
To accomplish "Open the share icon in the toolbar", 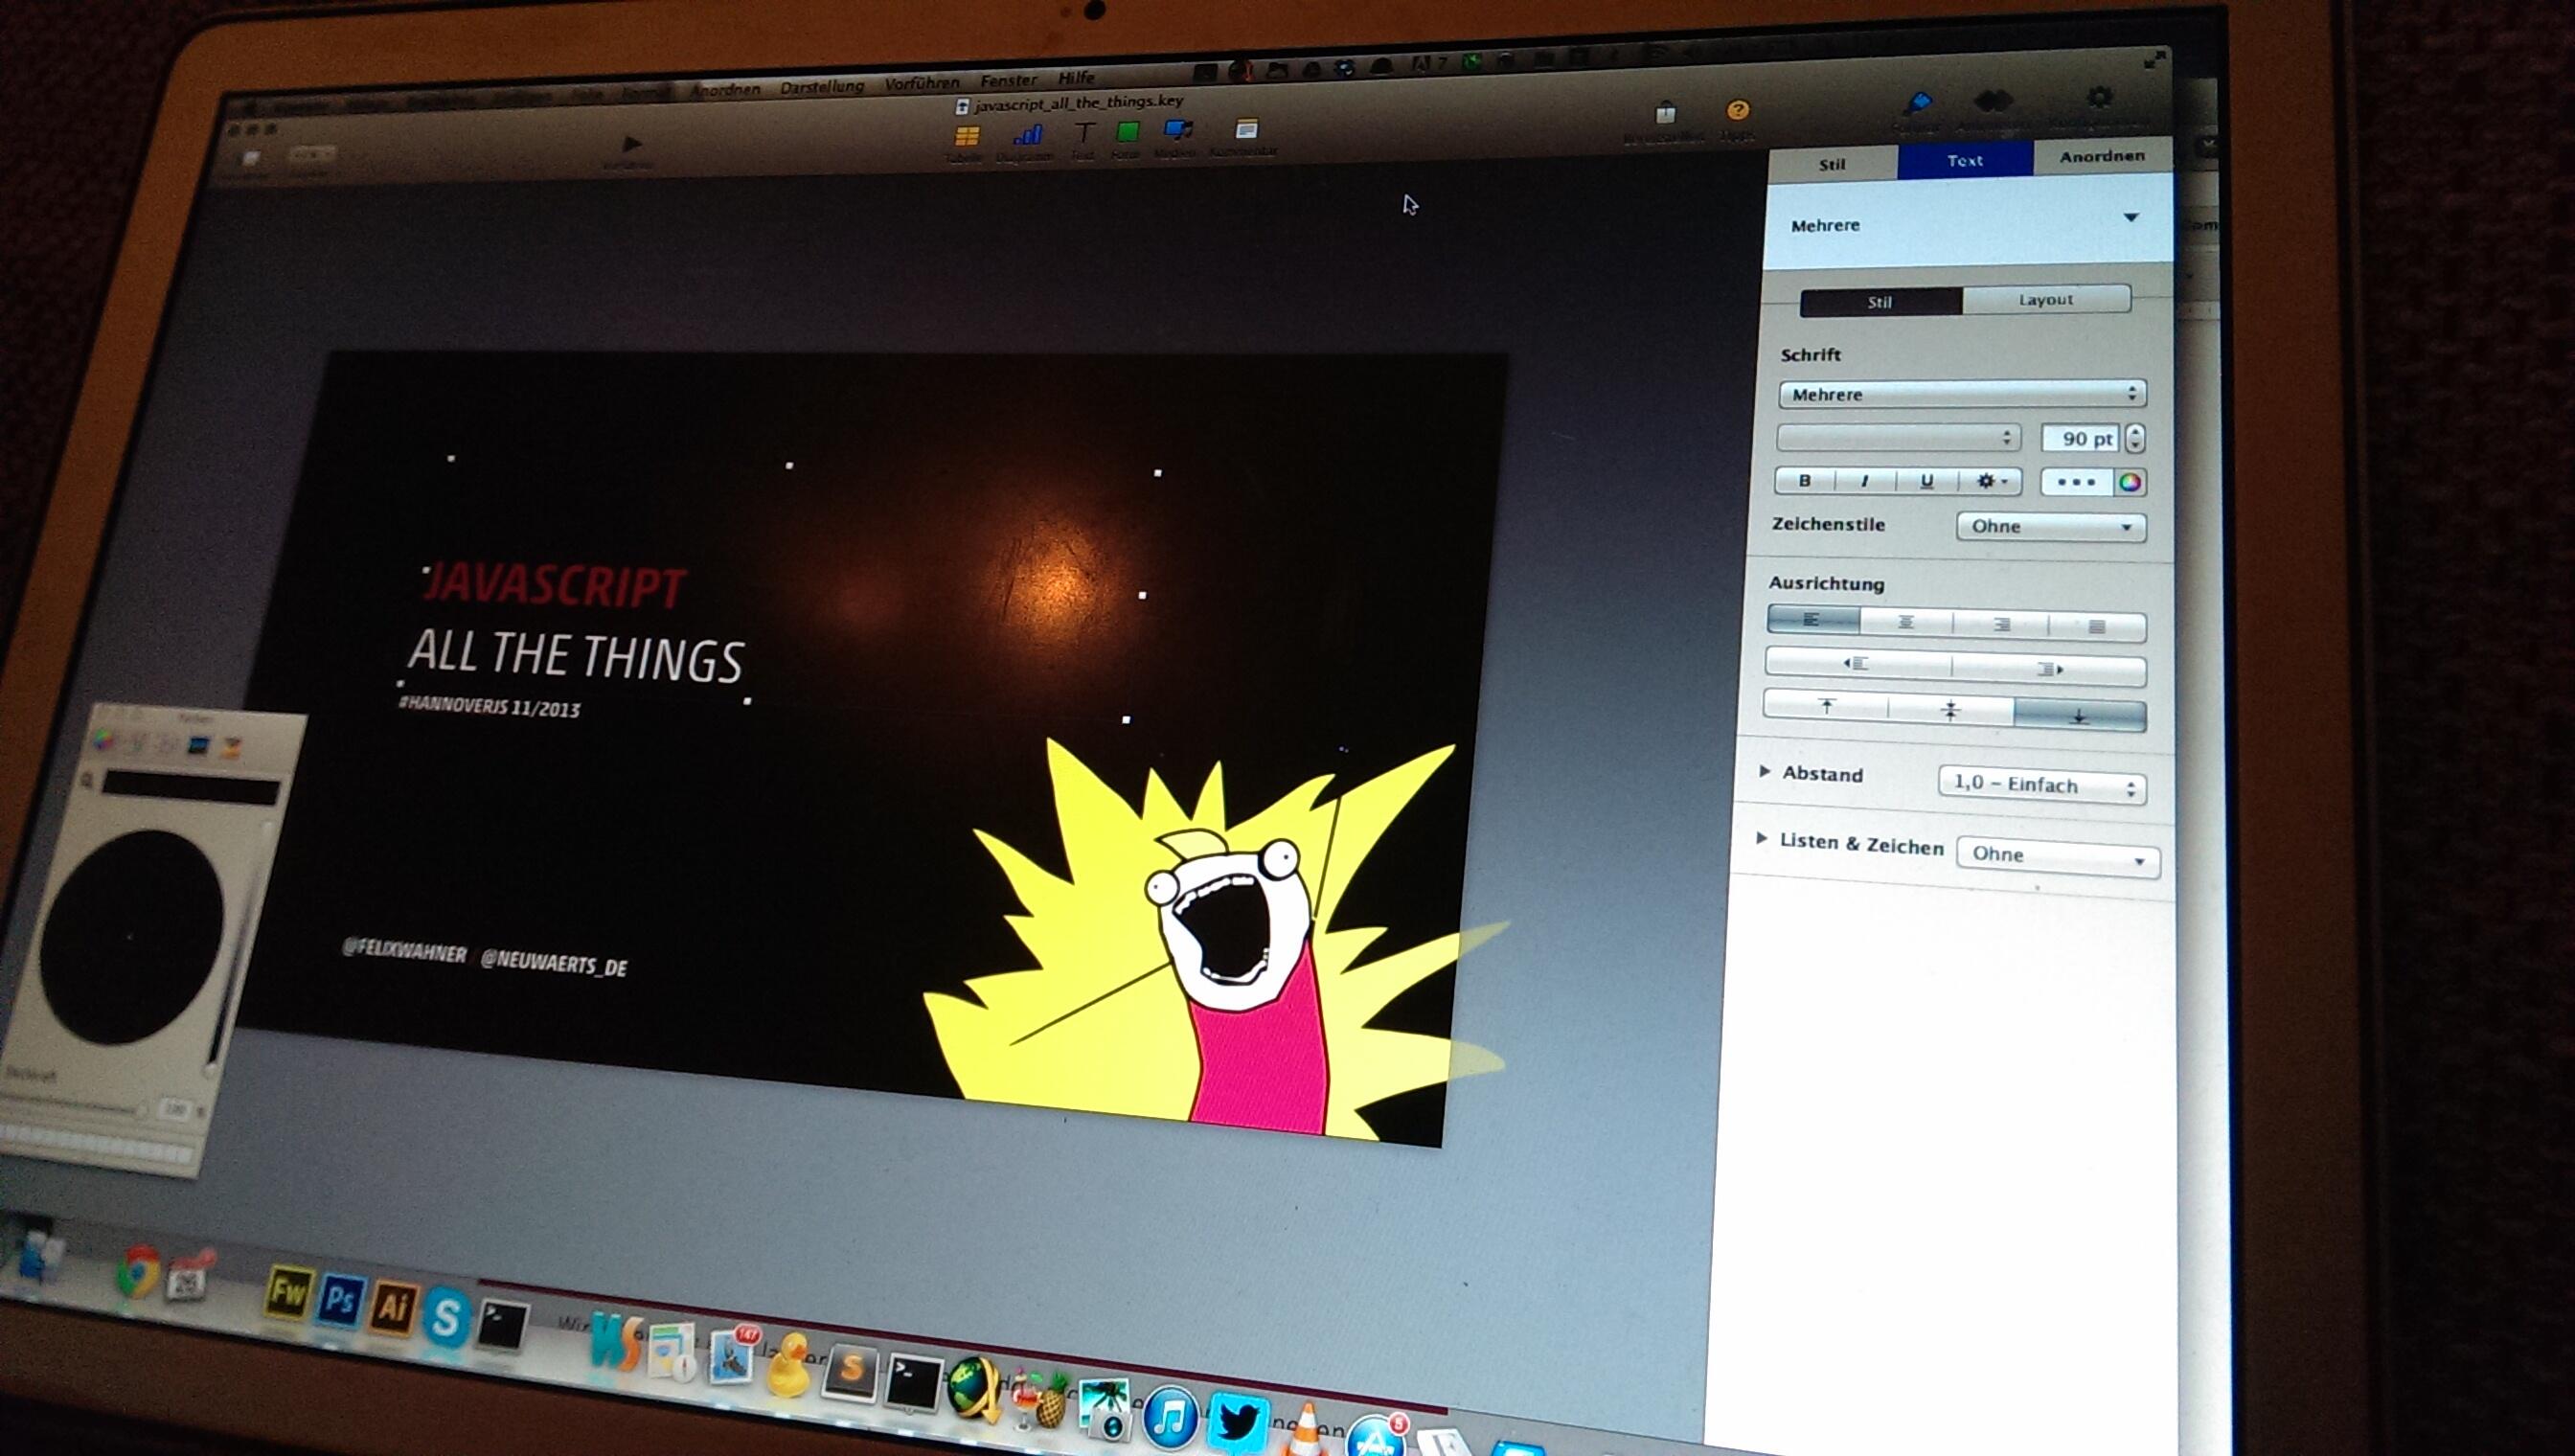I will point(1665,112).
